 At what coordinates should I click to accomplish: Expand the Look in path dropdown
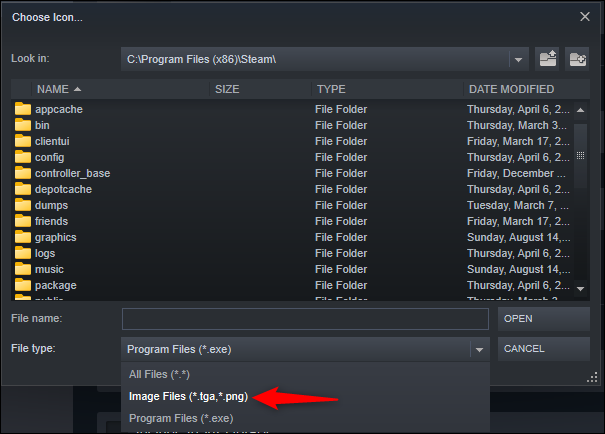point(518,60)
